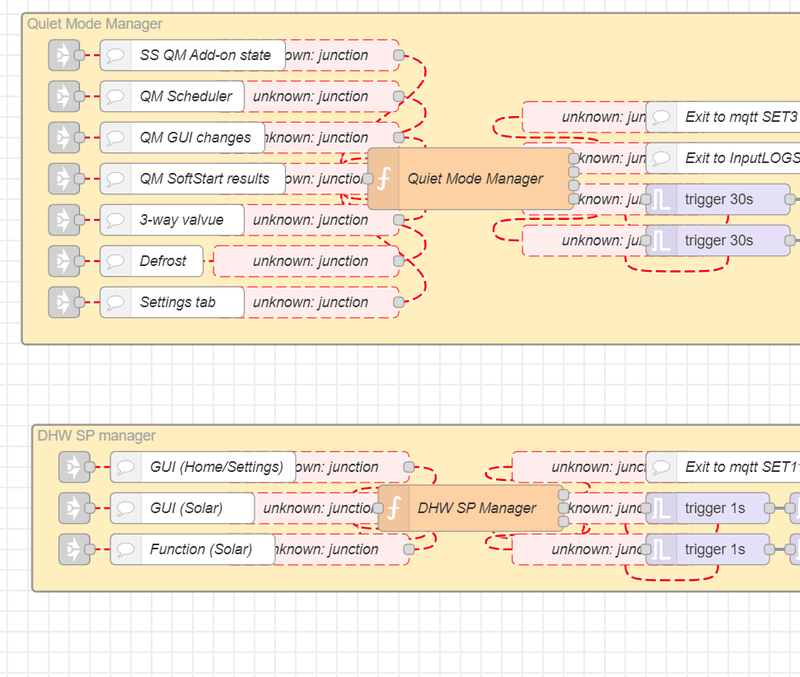Click input port of Quiet Mode Manager node

pyautogui.click(x=368, y=179)
